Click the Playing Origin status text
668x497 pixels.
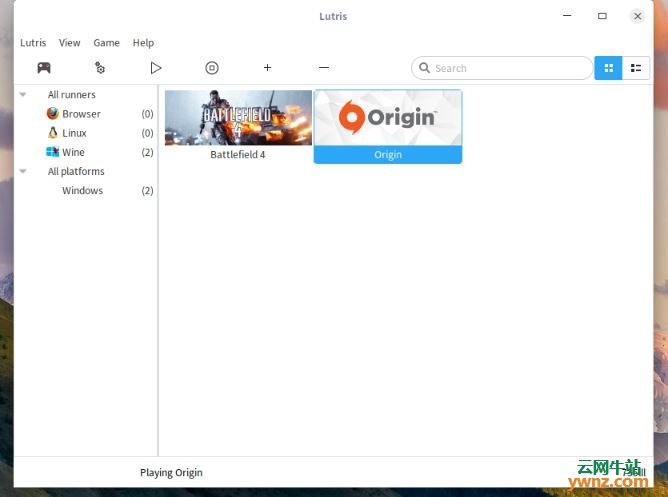coord(171,473)
